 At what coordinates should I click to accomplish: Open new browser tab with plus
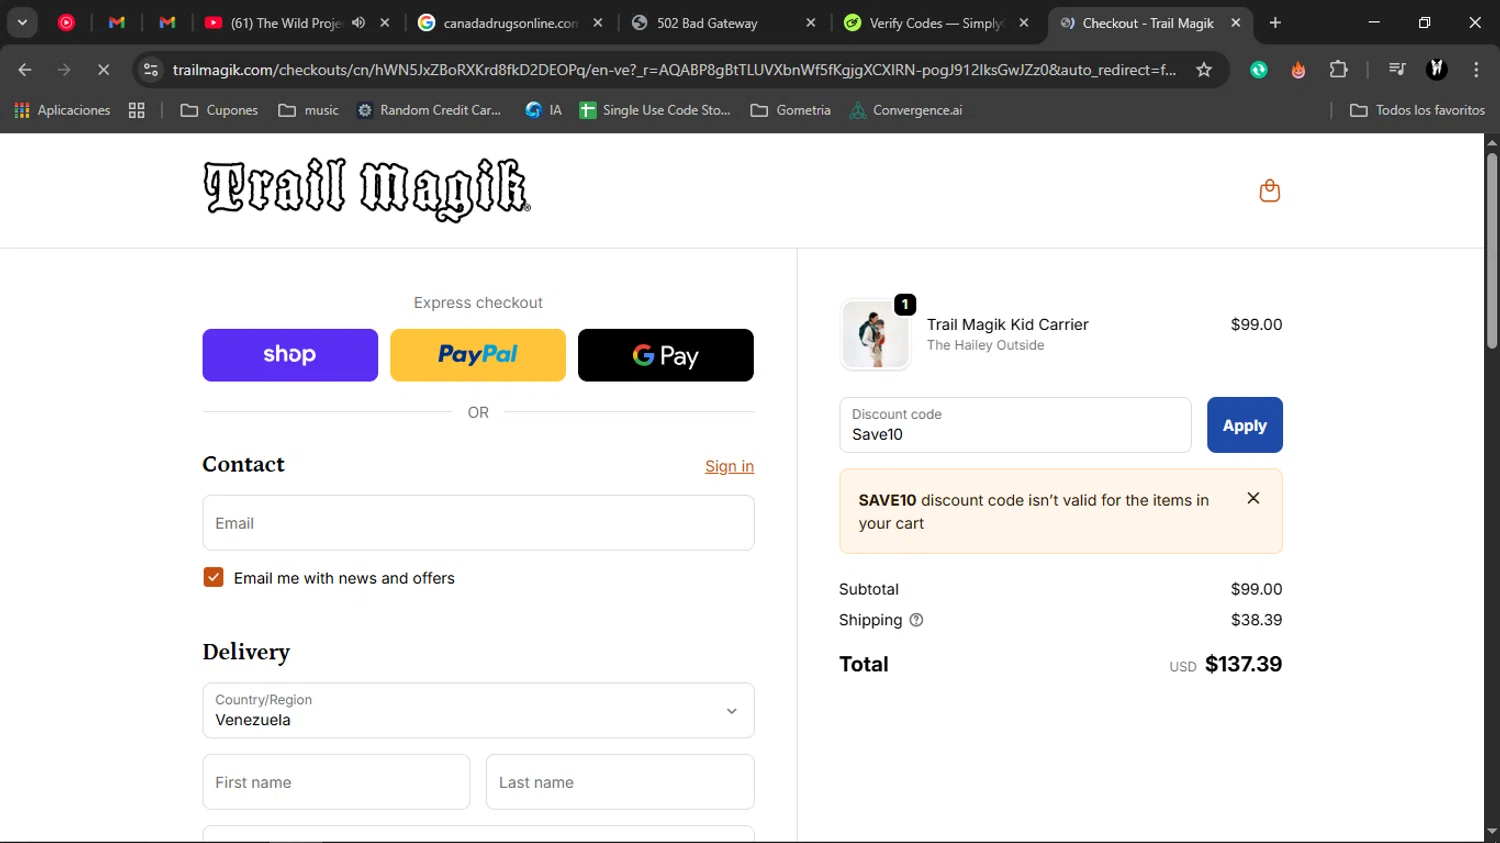coord(1275,22)
